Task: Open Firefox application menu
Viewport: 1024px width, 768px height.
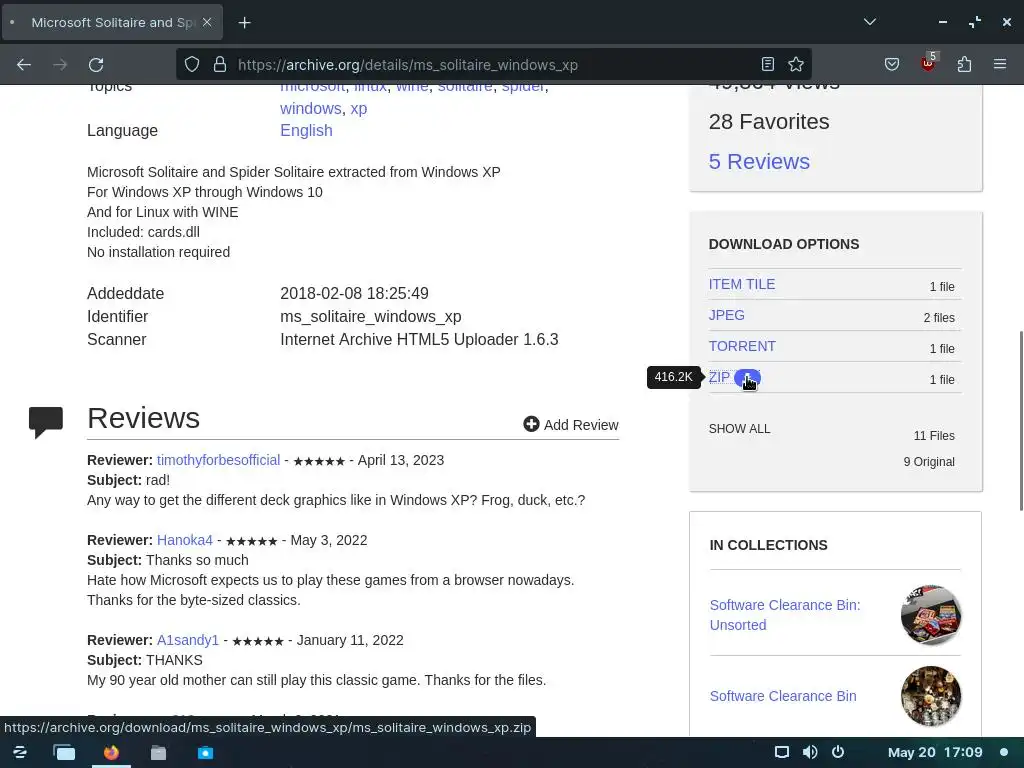Action: (x=1000, y=64)
